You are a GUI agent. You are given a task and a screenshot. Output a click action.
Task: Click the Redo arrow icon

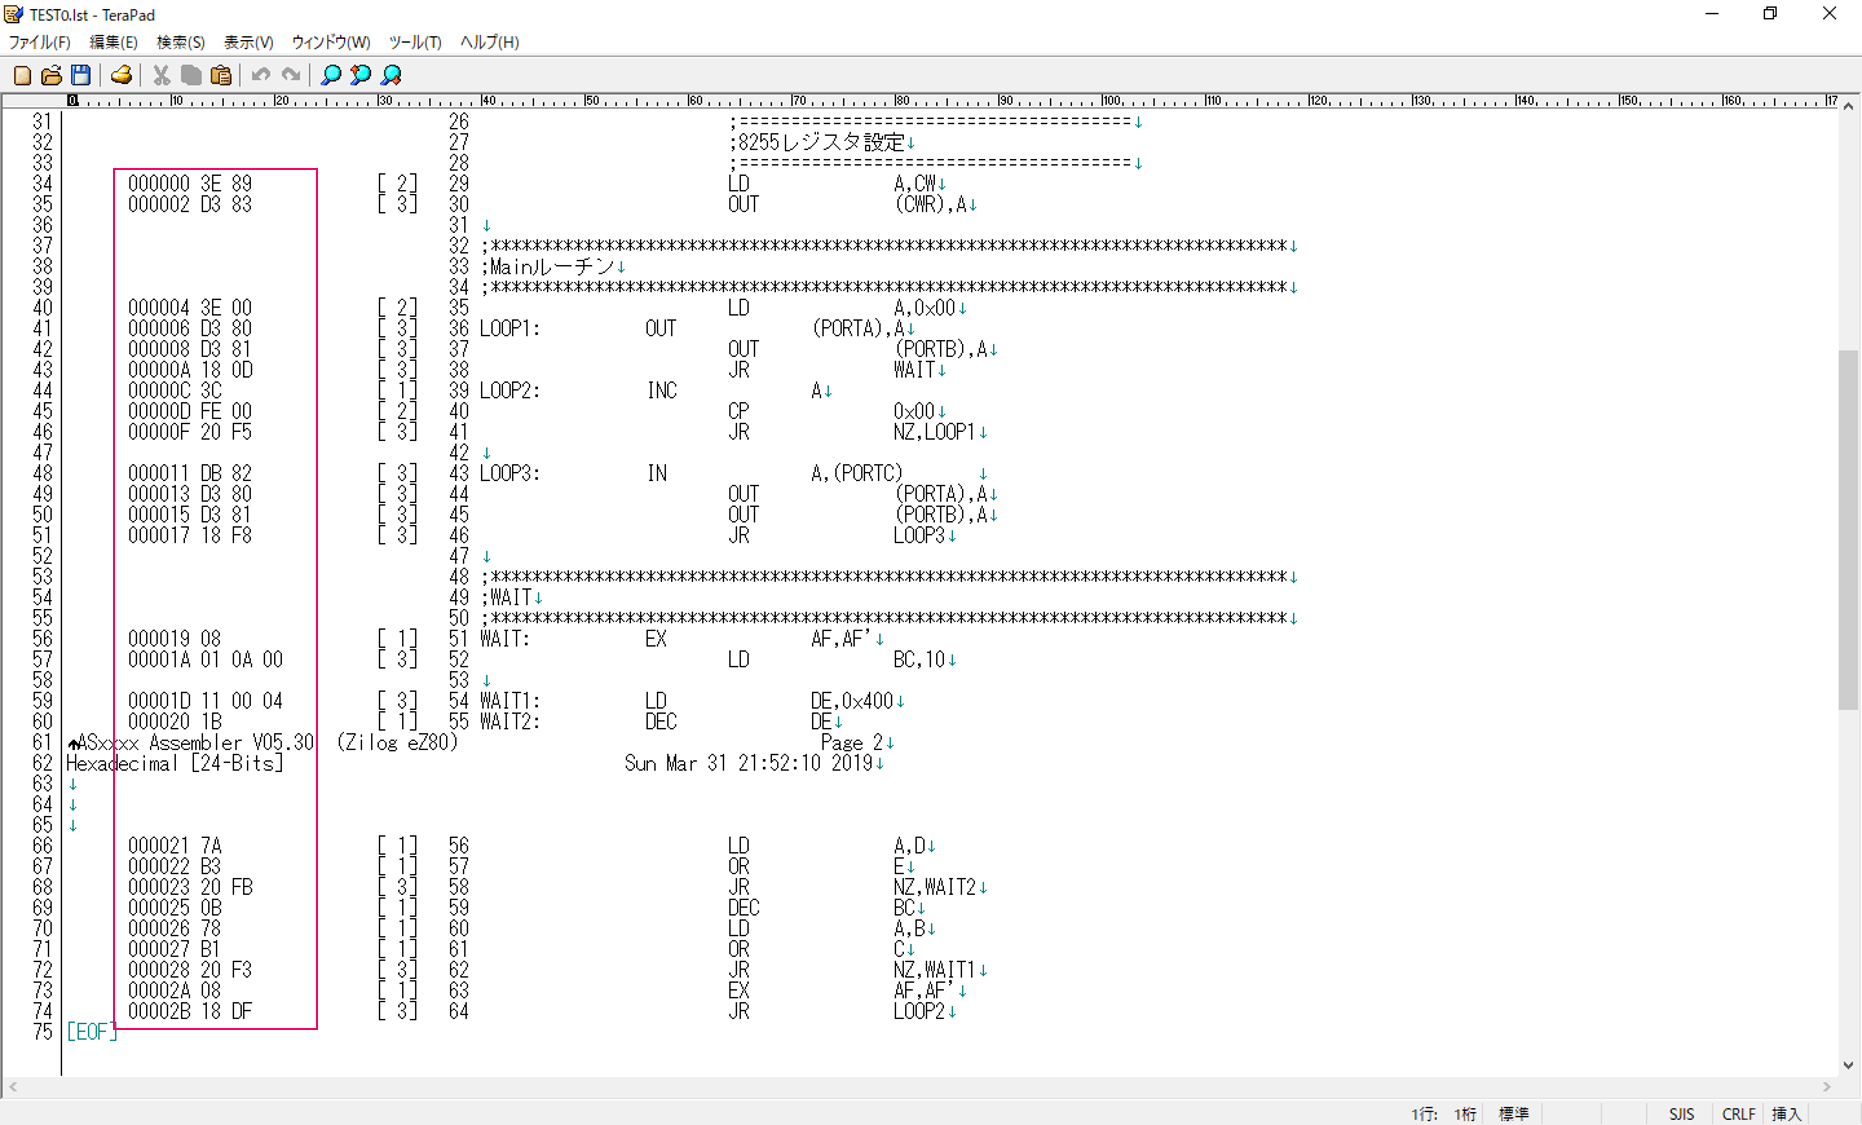(291, 75)
